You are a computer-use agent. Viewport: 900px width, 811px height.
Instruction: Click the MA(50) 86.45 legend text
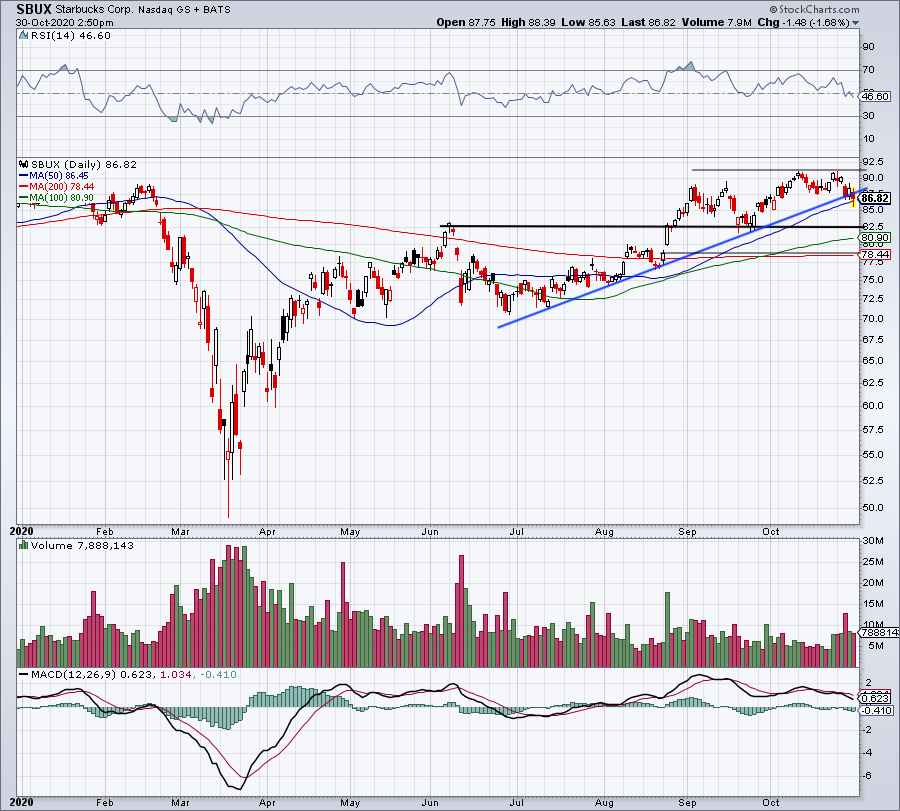coord(59,176)
